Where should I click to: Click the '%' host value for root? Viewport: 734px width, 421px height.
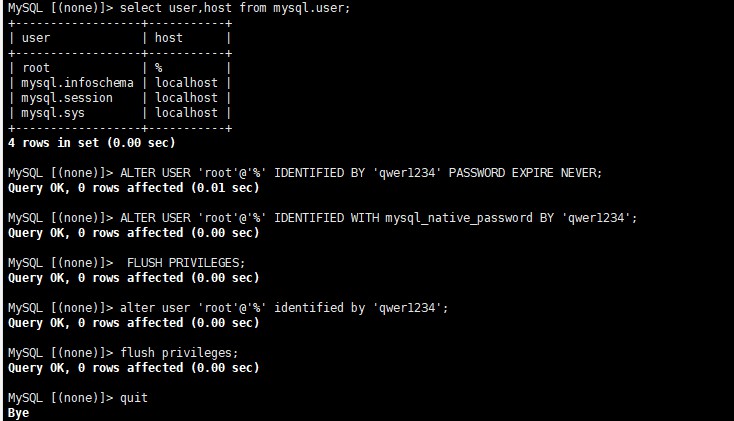[x=159, y=68]
